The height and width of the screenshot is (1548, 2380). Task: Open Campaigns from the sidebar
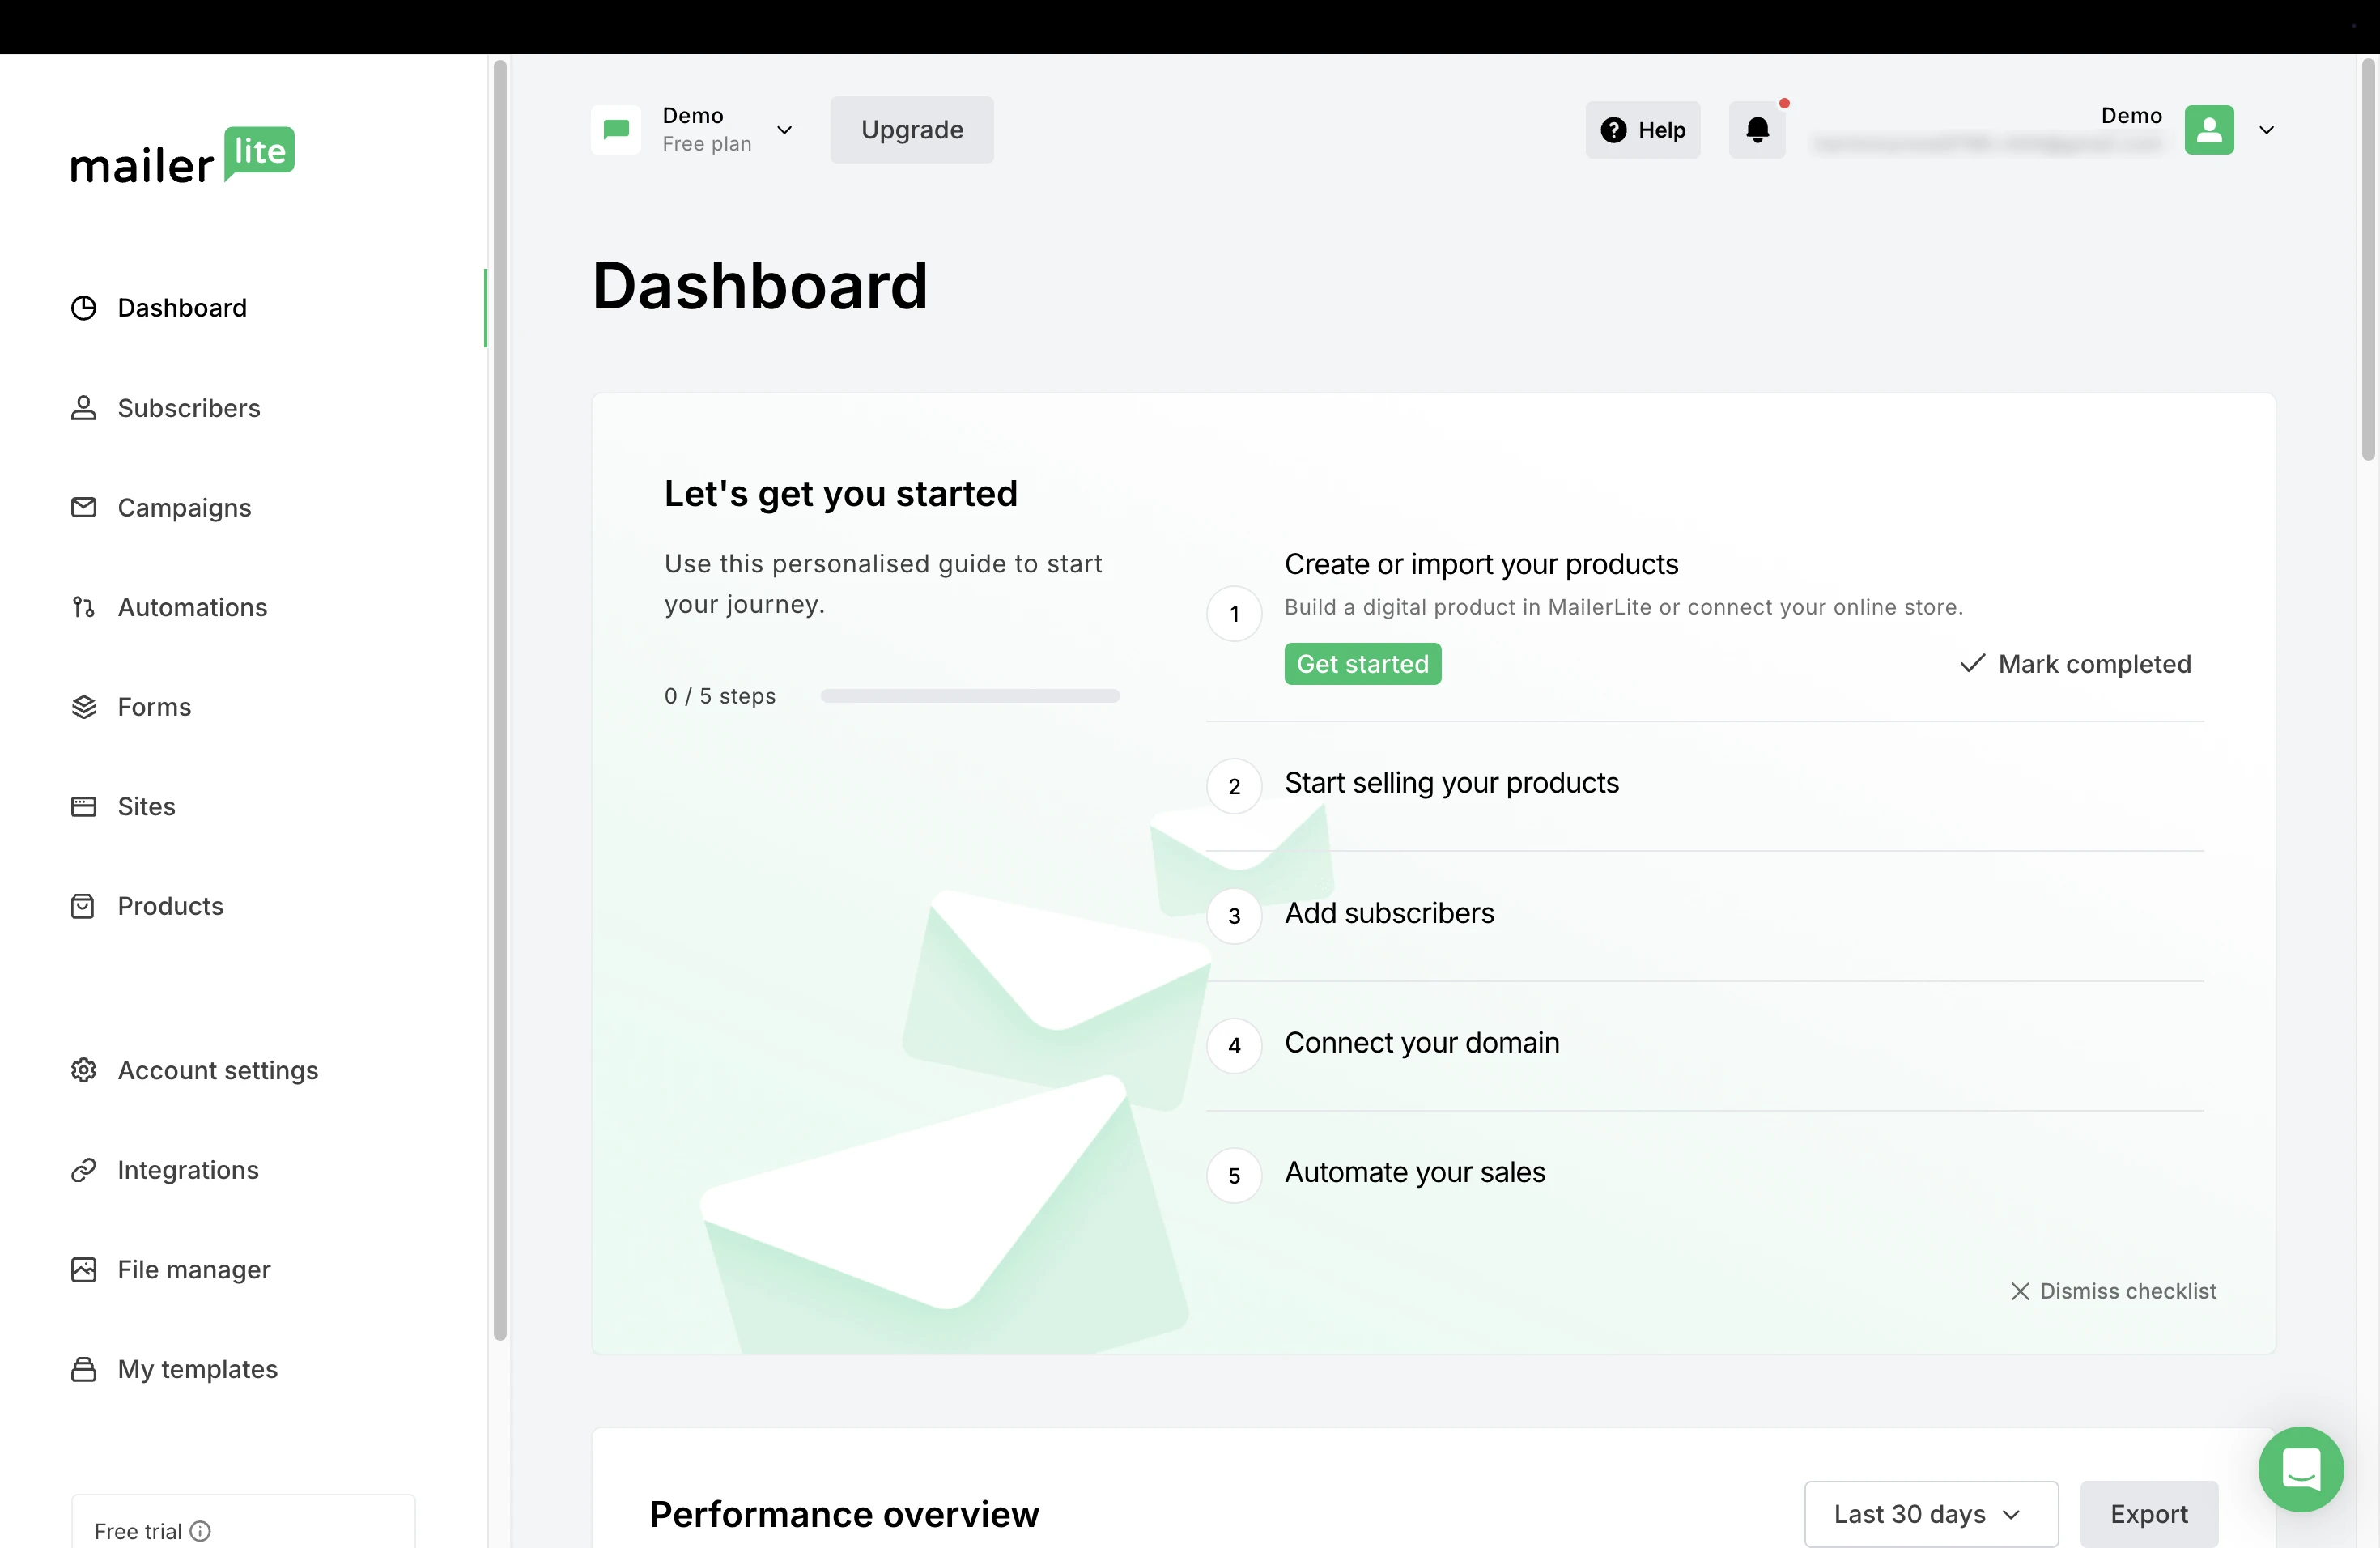coord(184,508)
